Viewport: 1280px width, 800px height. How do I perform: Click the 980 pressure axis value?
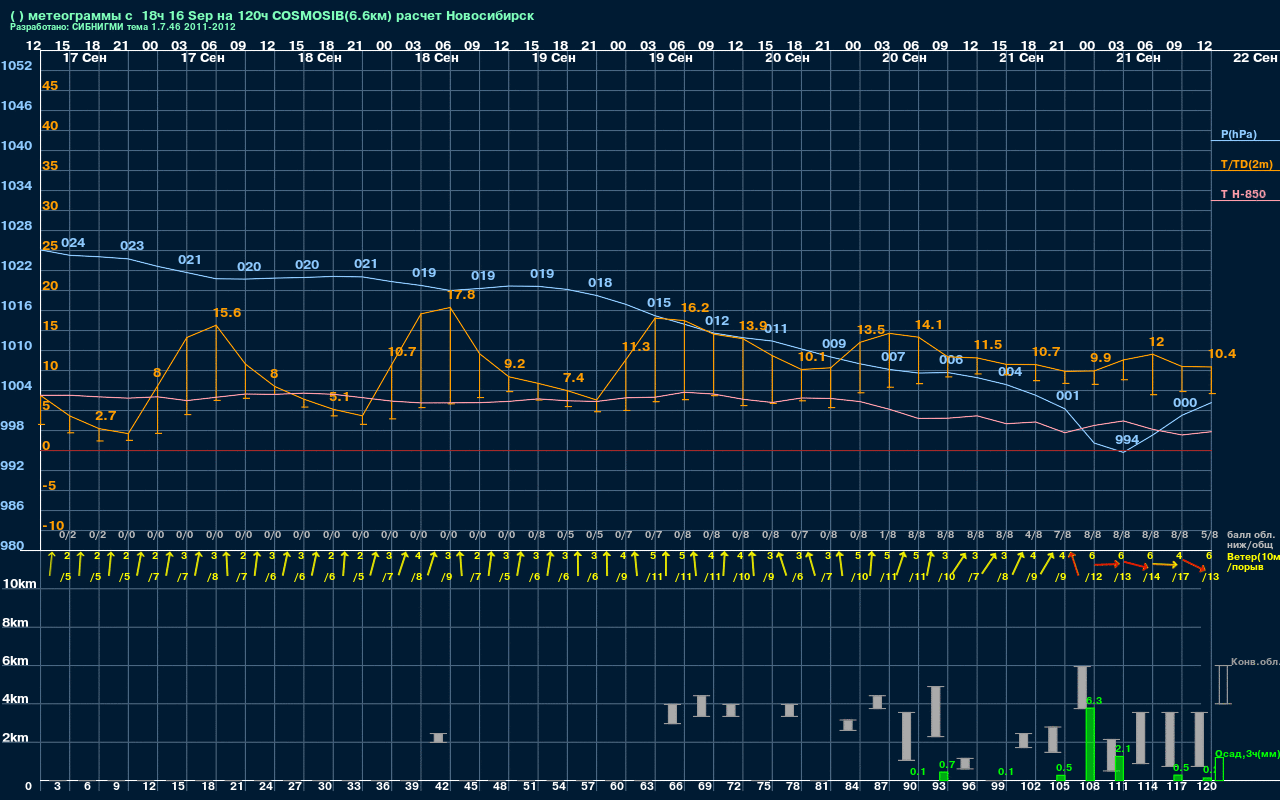click(x=13, y=546)
